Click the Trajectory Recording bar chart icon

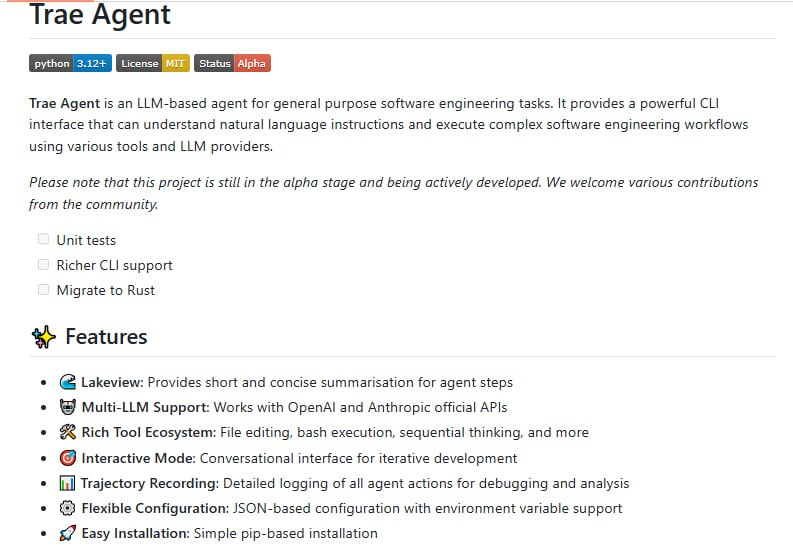coord(68,483)
